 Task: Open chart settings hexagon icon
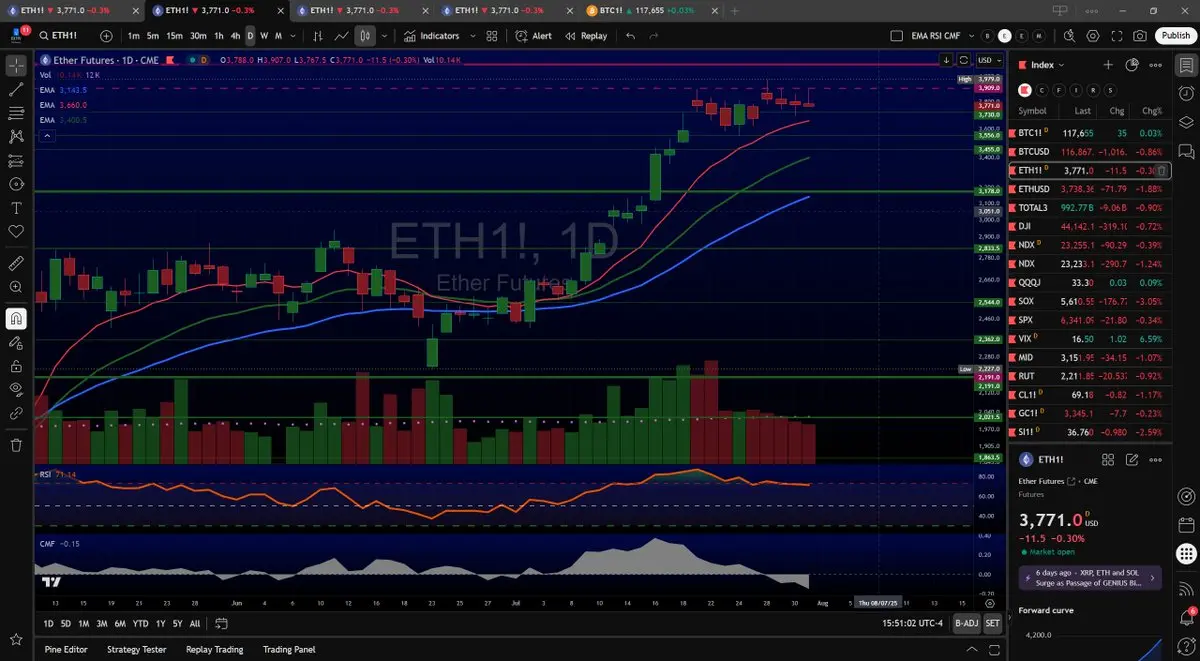pos(1093,36)
